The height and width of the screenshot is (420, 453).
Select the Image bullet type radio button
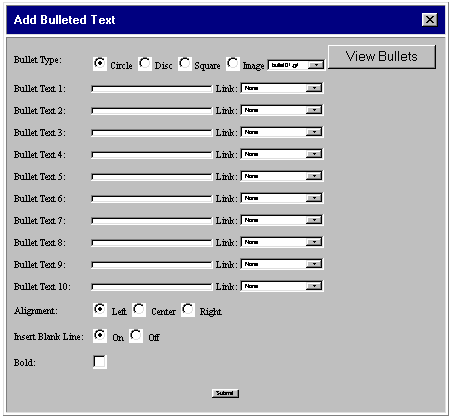point(233,63)
